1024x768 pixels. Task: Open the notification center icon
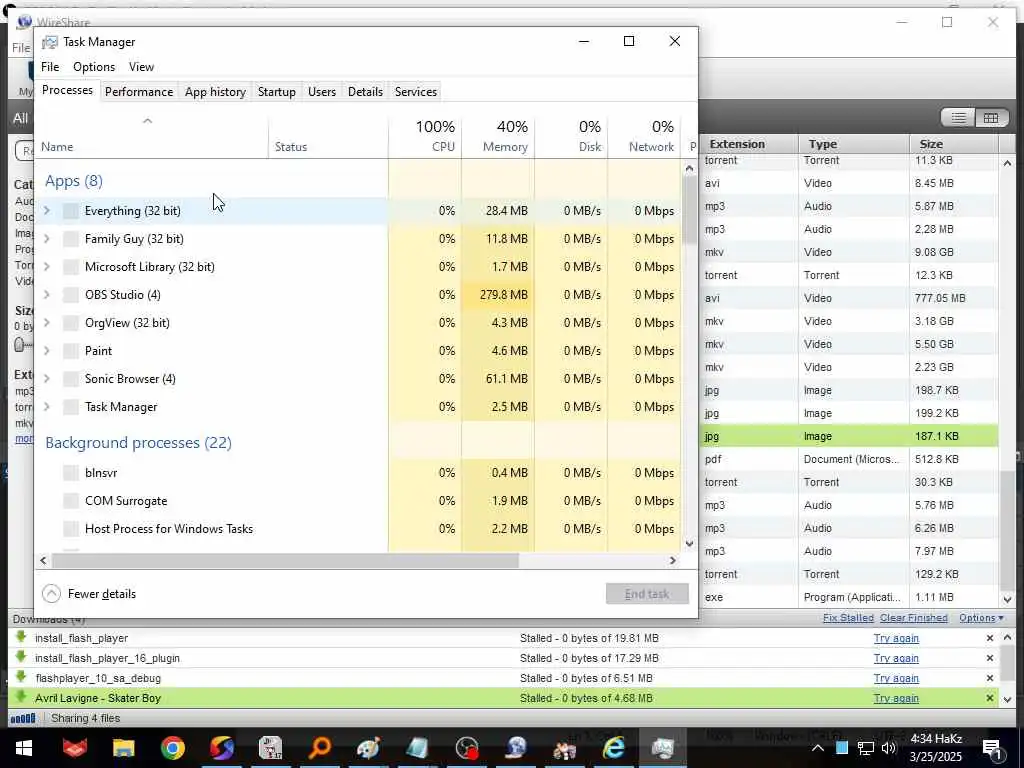click(x=993, y=748)
